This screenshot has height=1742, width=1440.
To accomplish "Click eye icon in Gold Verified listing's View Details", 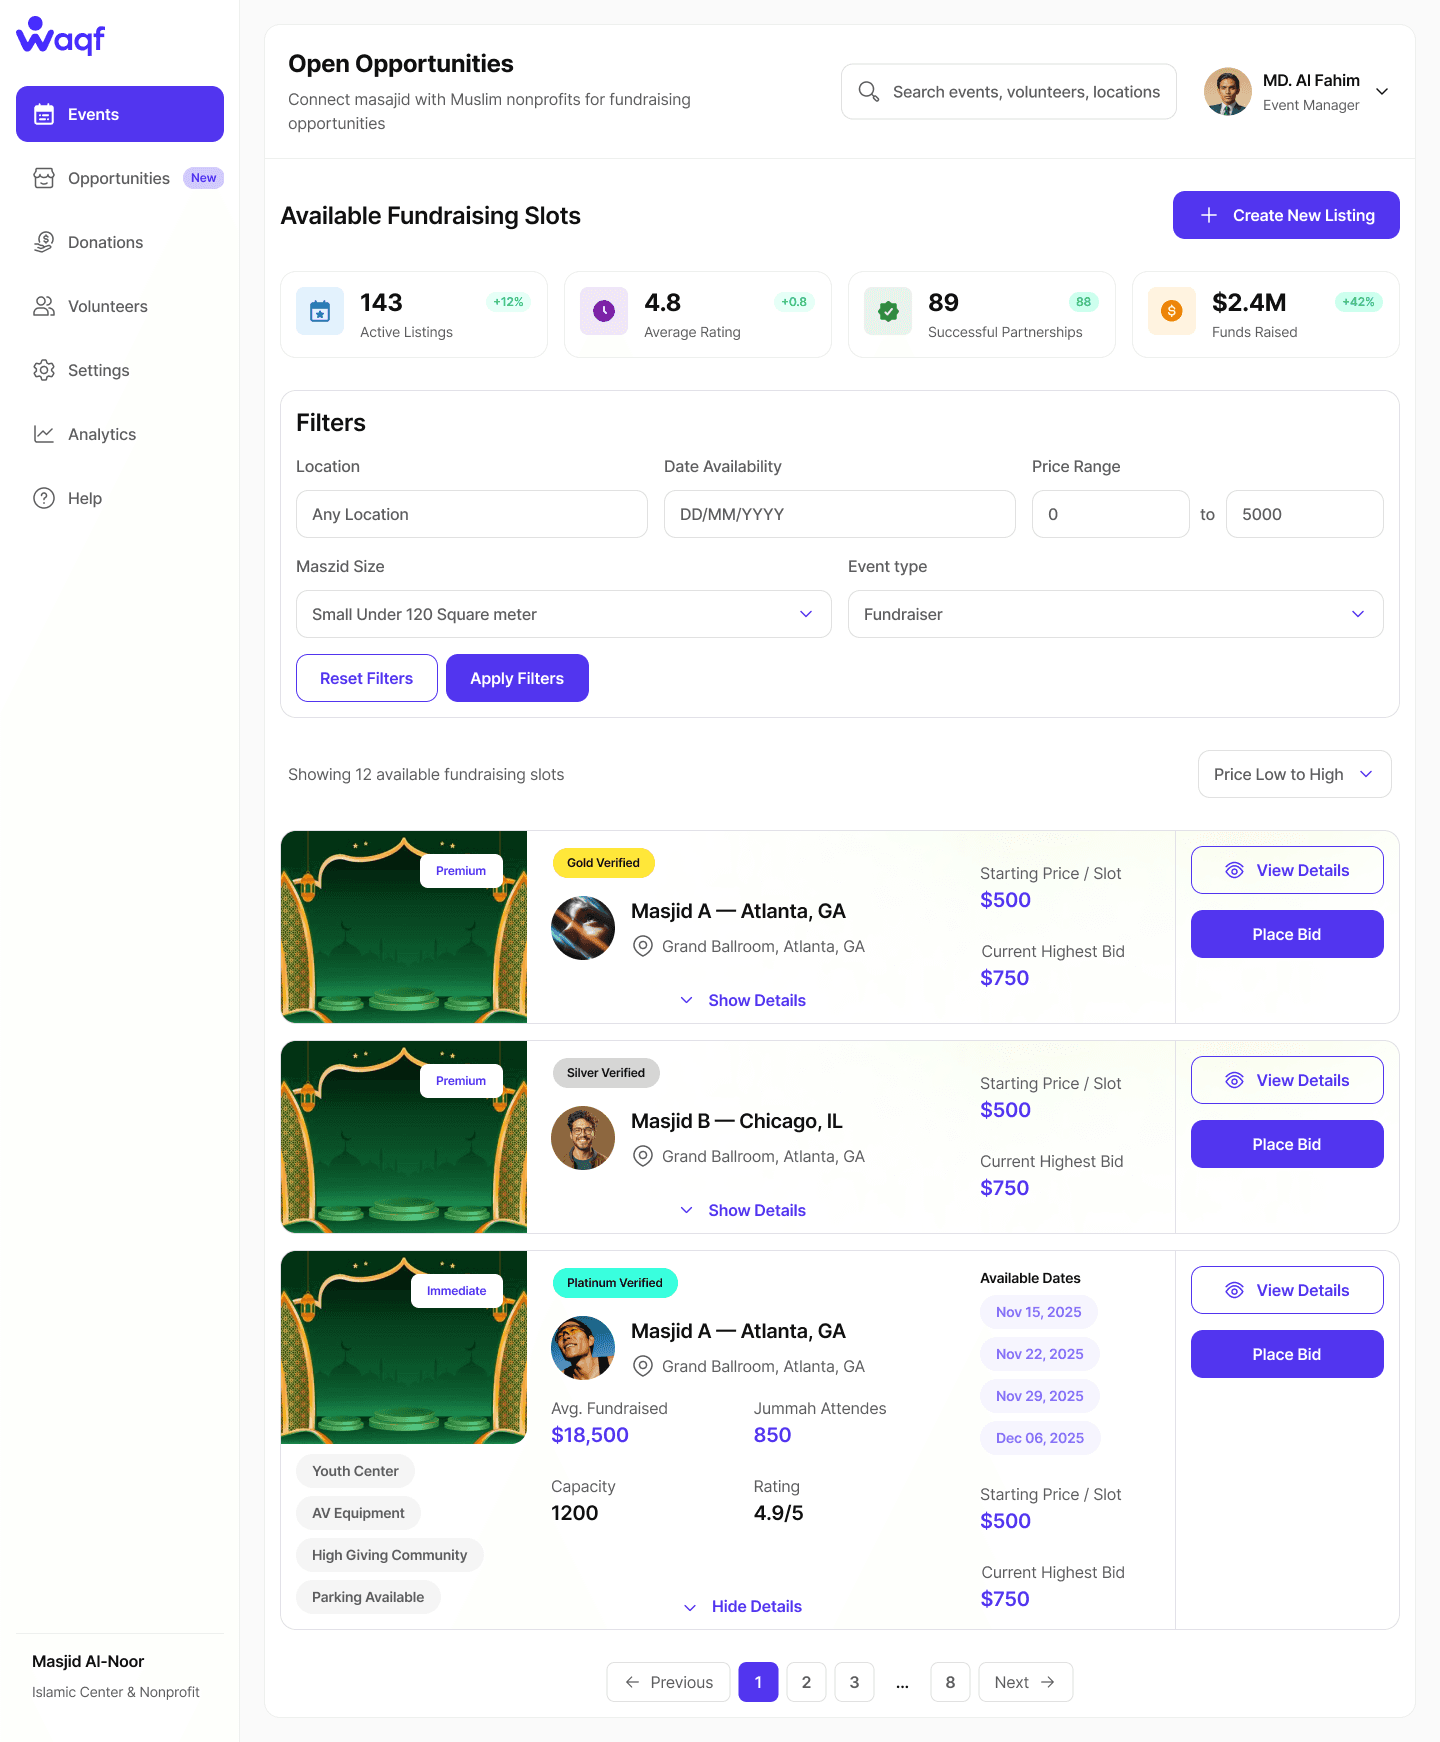I will tap(1235, 870).
